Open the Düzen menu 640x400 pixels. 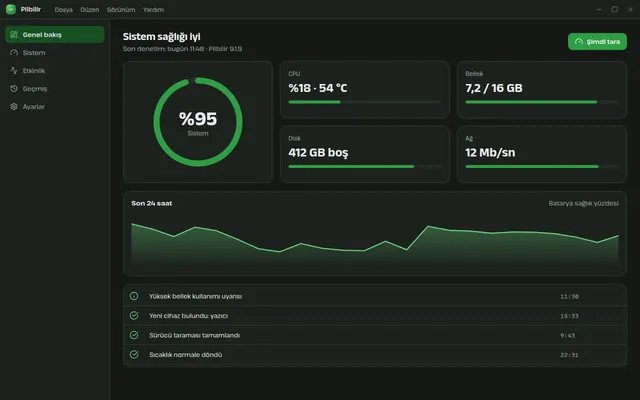coord(90,9)
